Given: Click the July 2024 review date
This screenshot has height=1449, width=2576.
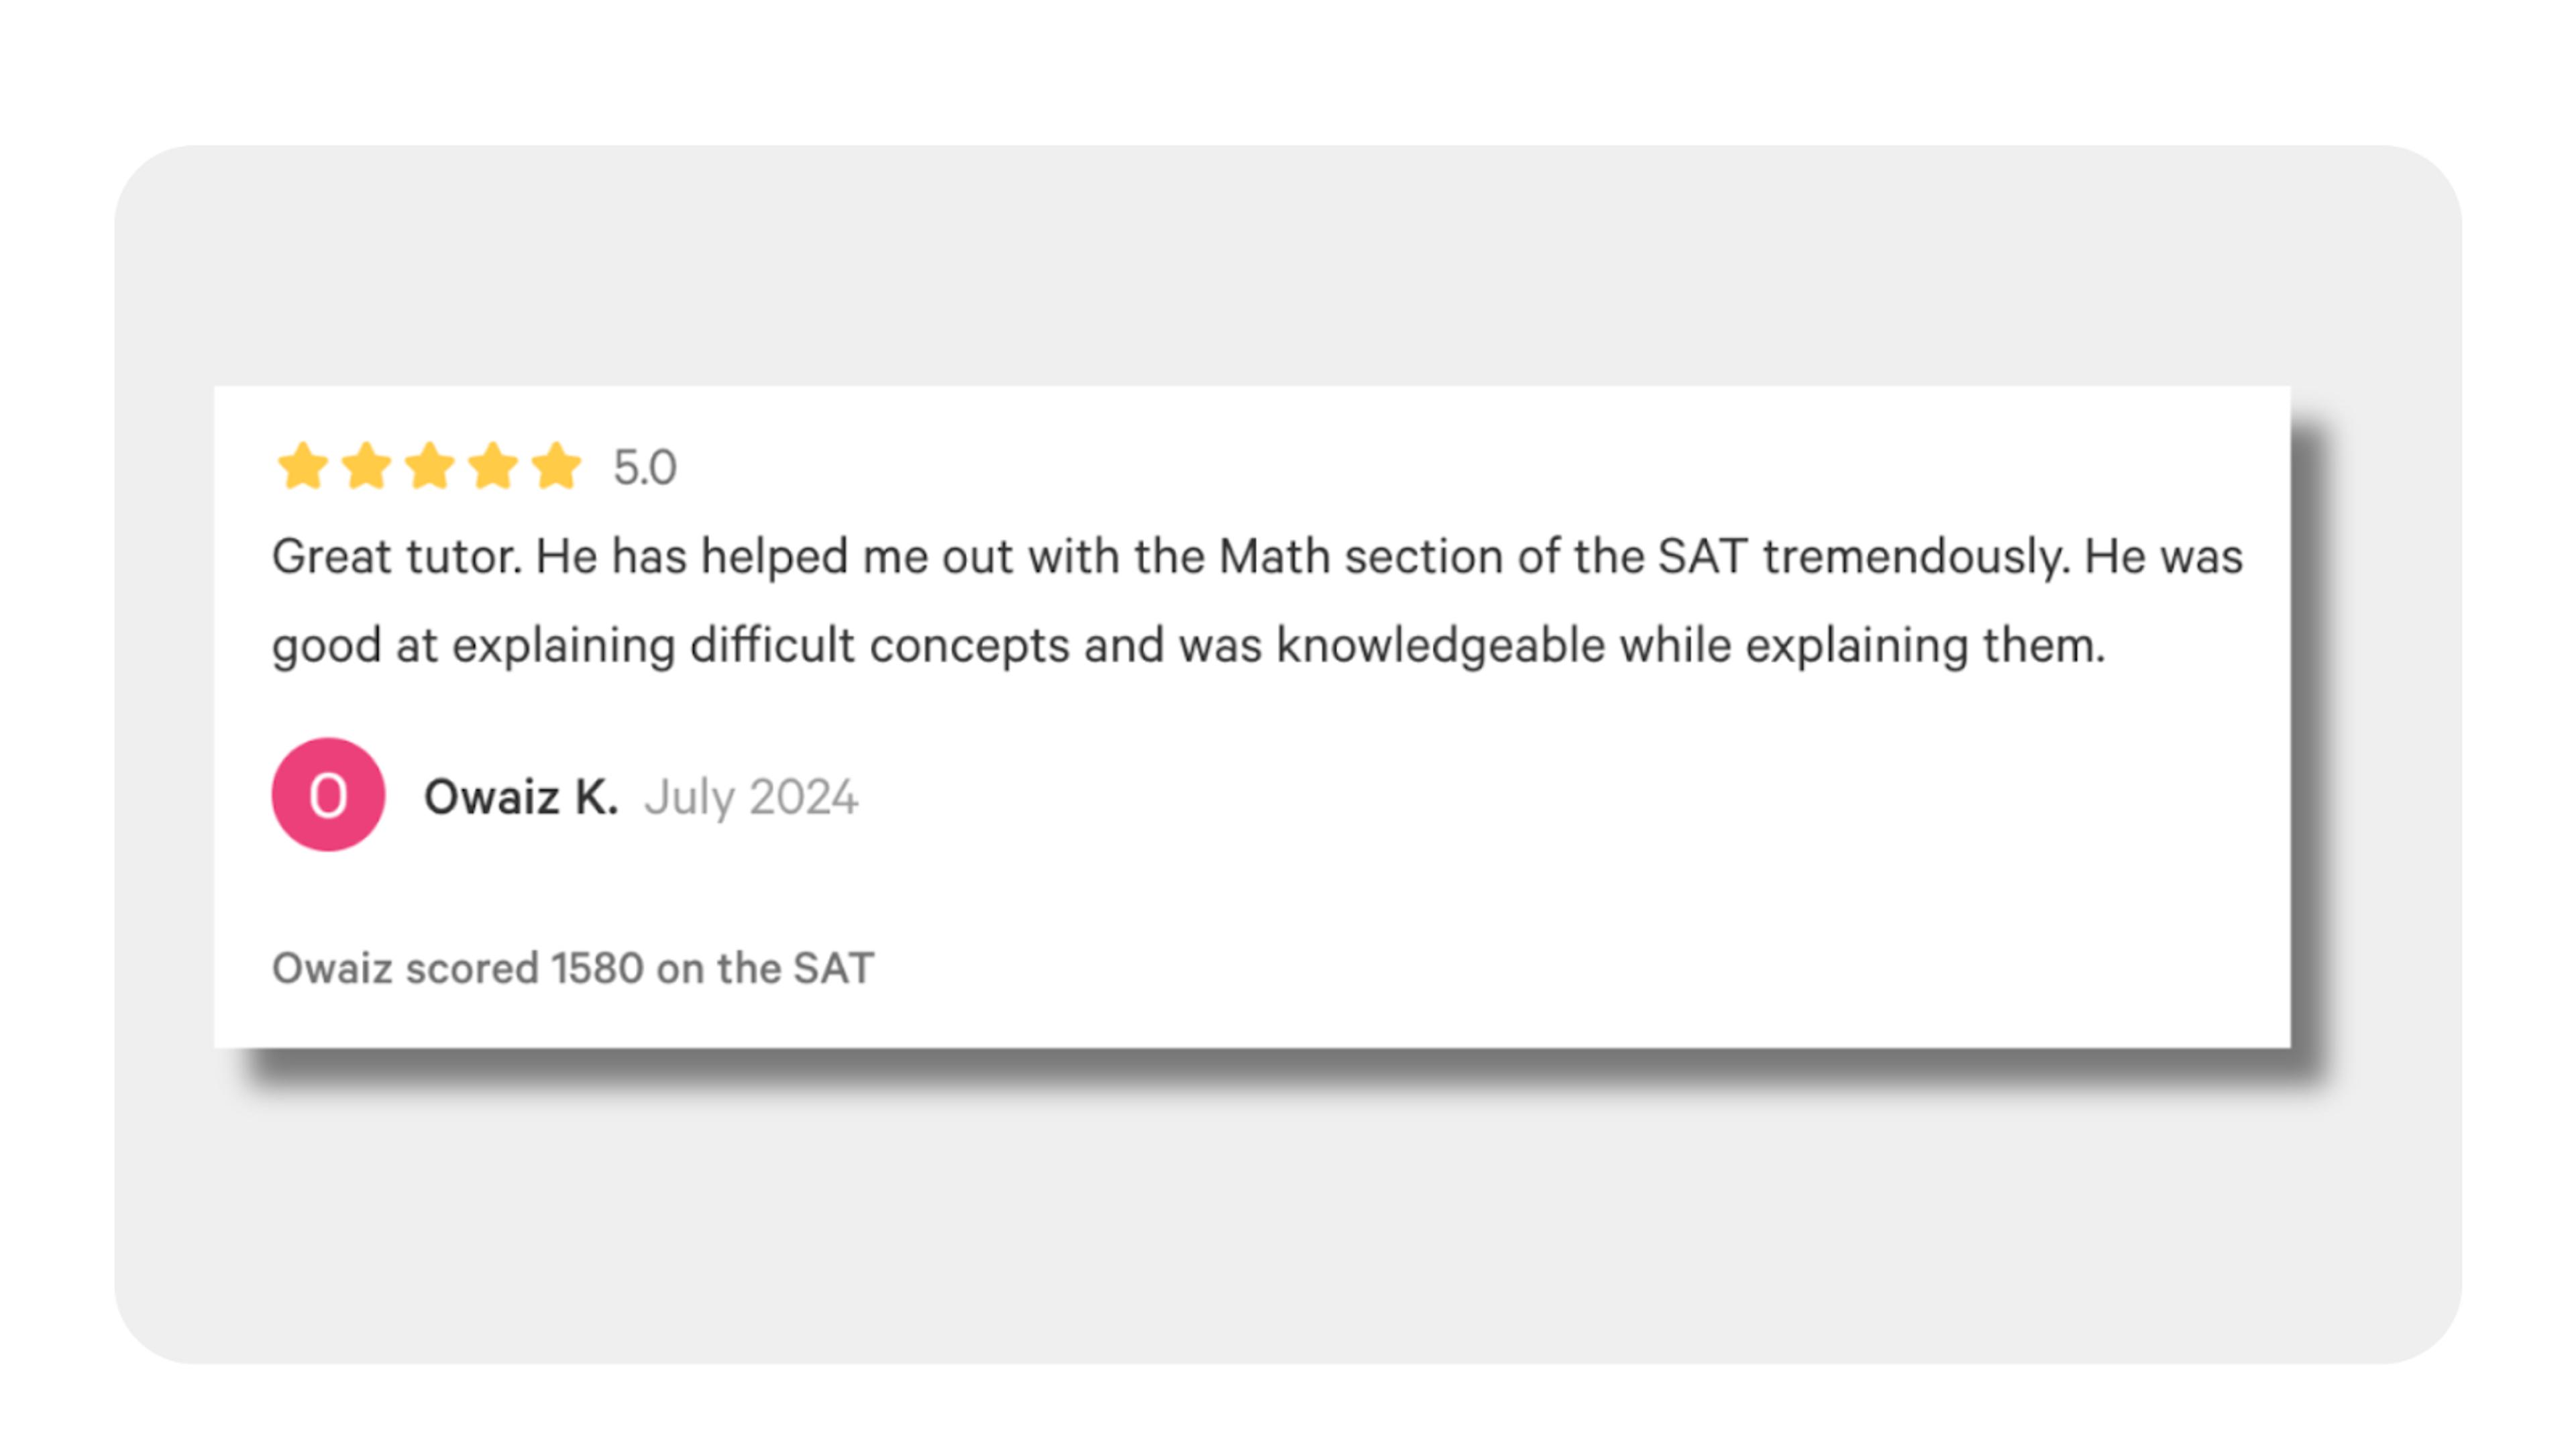Looking at the screenshot, I should click(x=751, y=798).
